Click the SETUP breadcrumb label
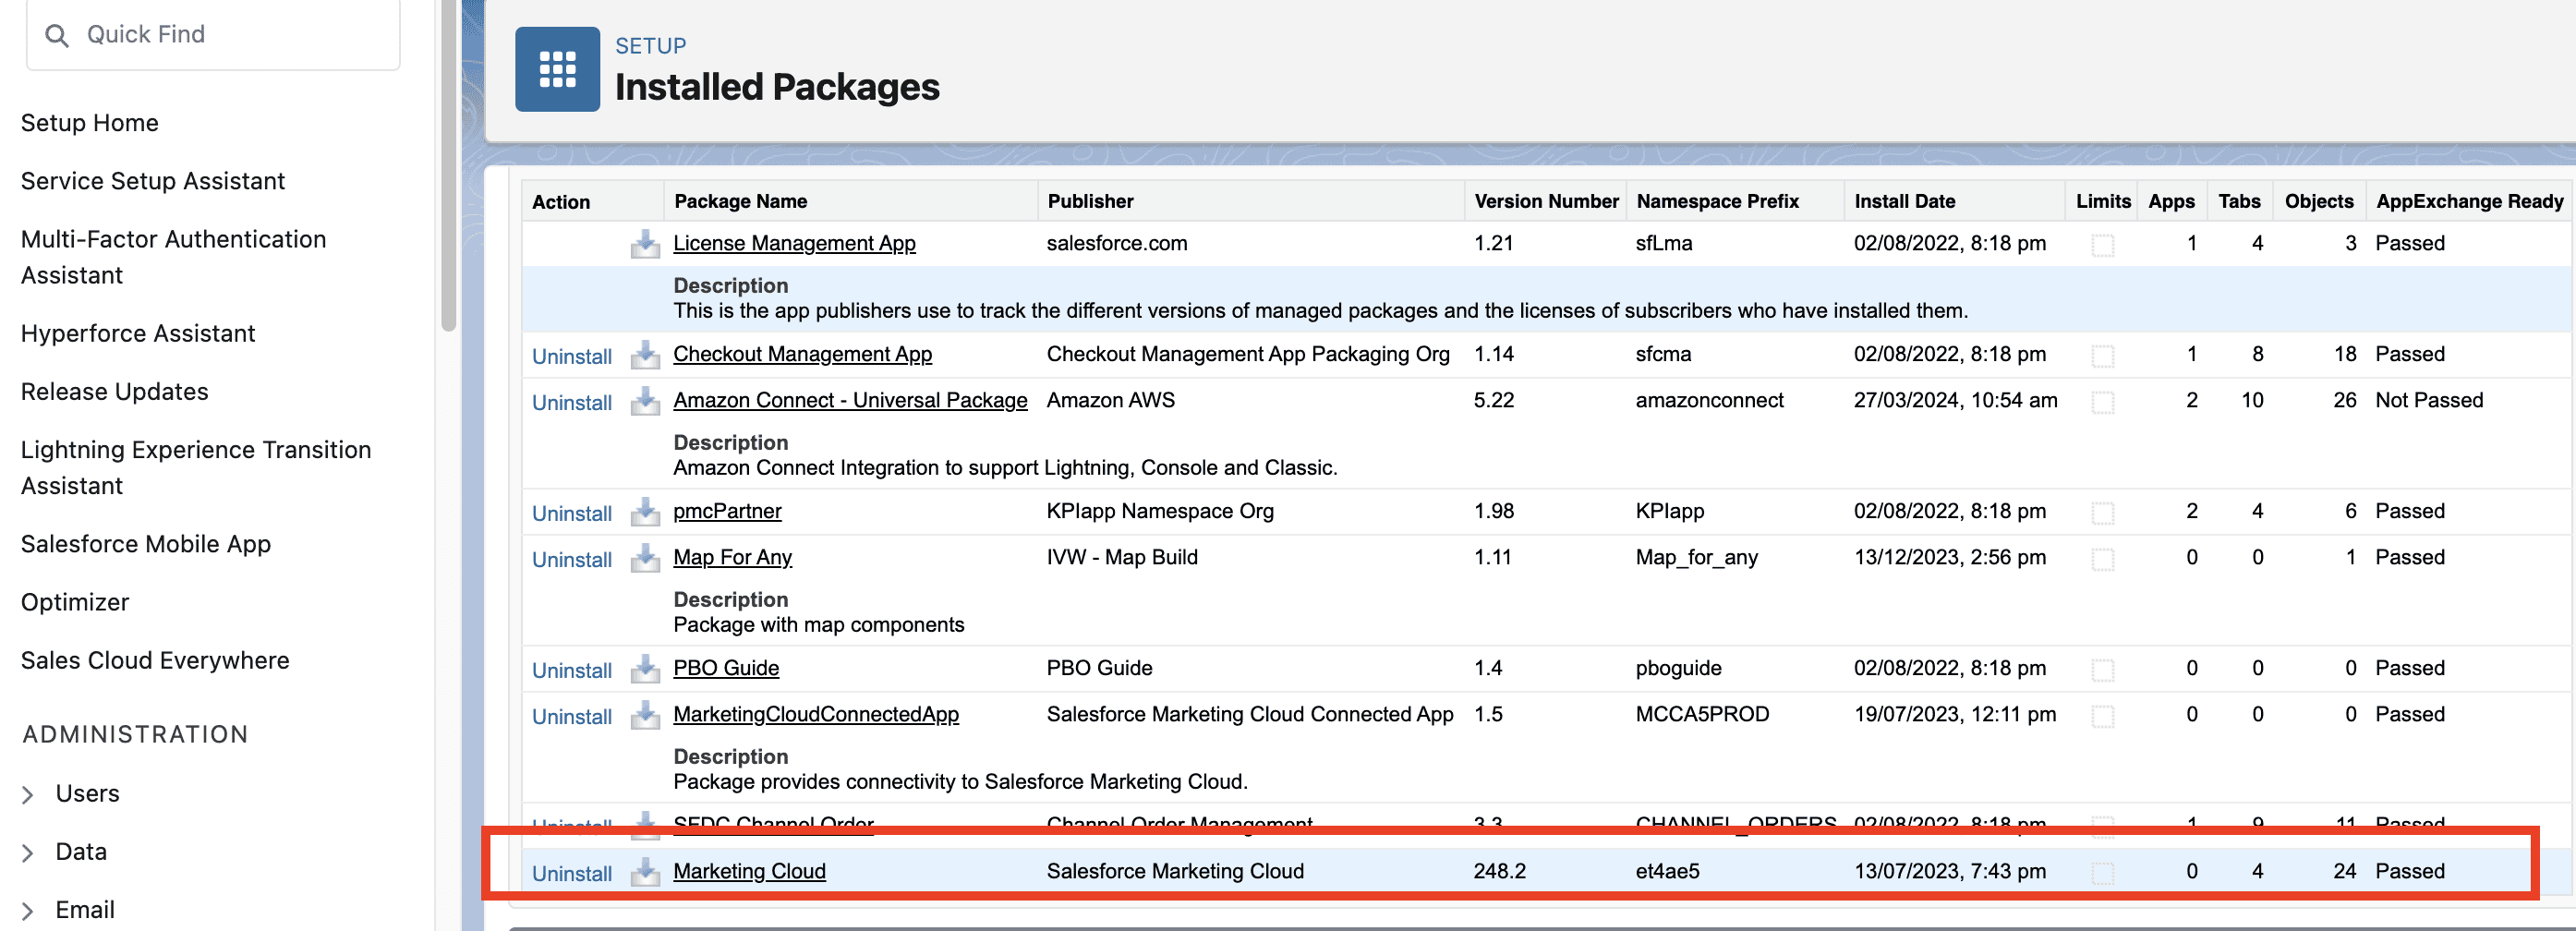This screenshot has width=2576, height=931. 650,46
